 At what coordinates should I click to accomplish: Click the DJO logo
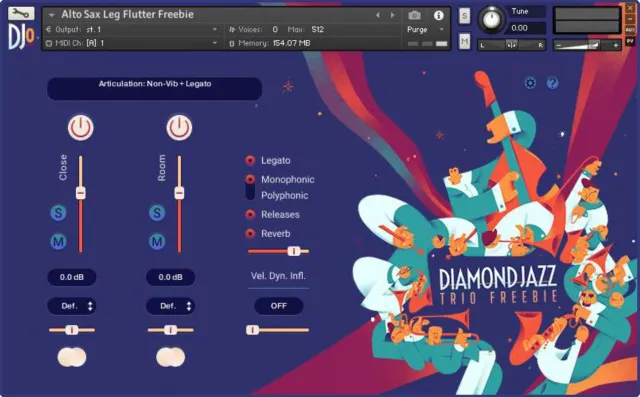pos(21,38)
